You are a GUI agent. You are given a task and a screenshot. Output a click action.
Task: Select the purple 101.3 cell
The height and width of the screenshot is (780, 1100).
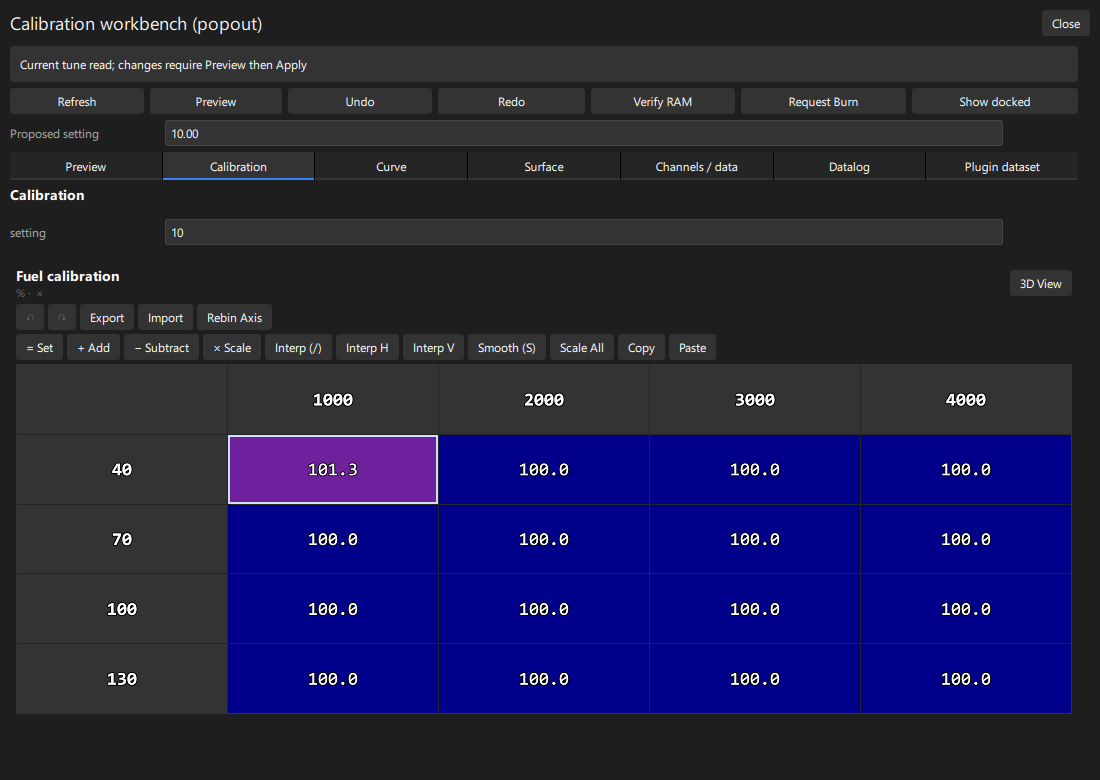[x=333, y=470]
